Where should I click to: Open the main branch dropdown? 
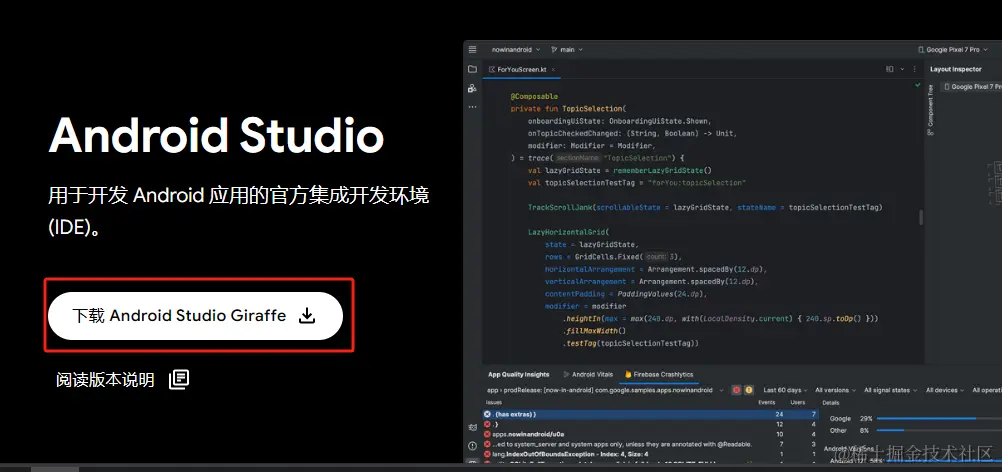click(x=567, y=49)
